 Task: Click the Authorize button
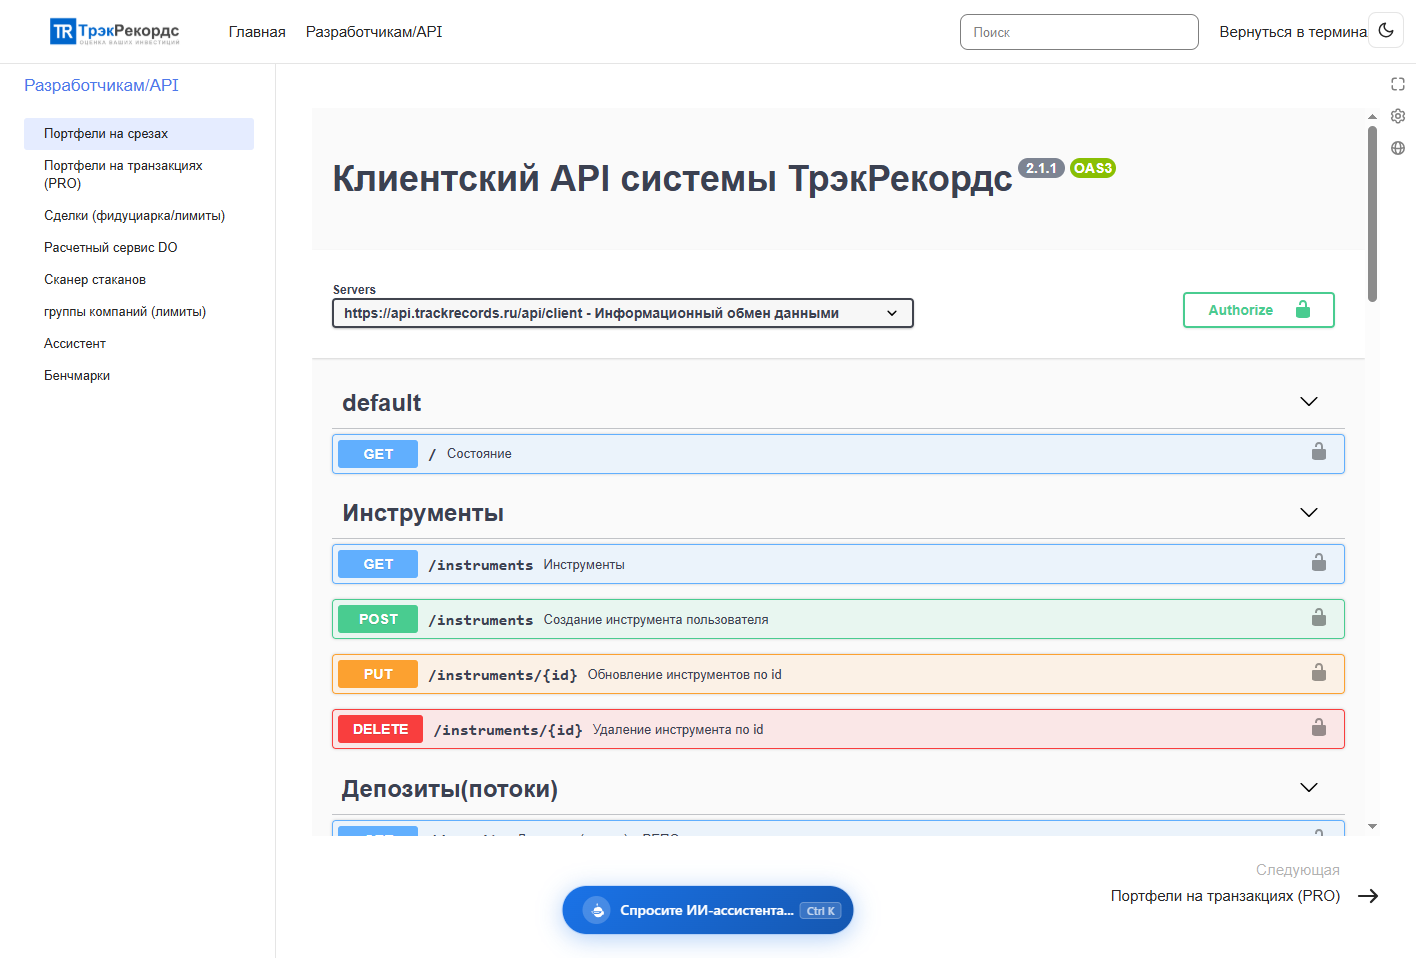[1258, 310]
